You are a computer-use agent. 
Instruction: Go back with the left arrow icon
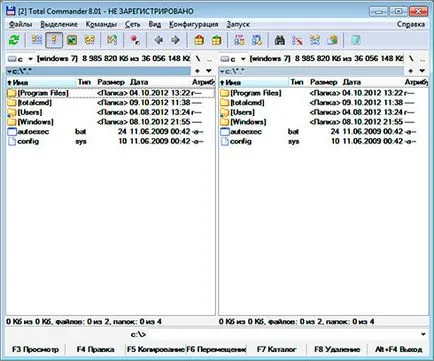[x=159, y=40]
